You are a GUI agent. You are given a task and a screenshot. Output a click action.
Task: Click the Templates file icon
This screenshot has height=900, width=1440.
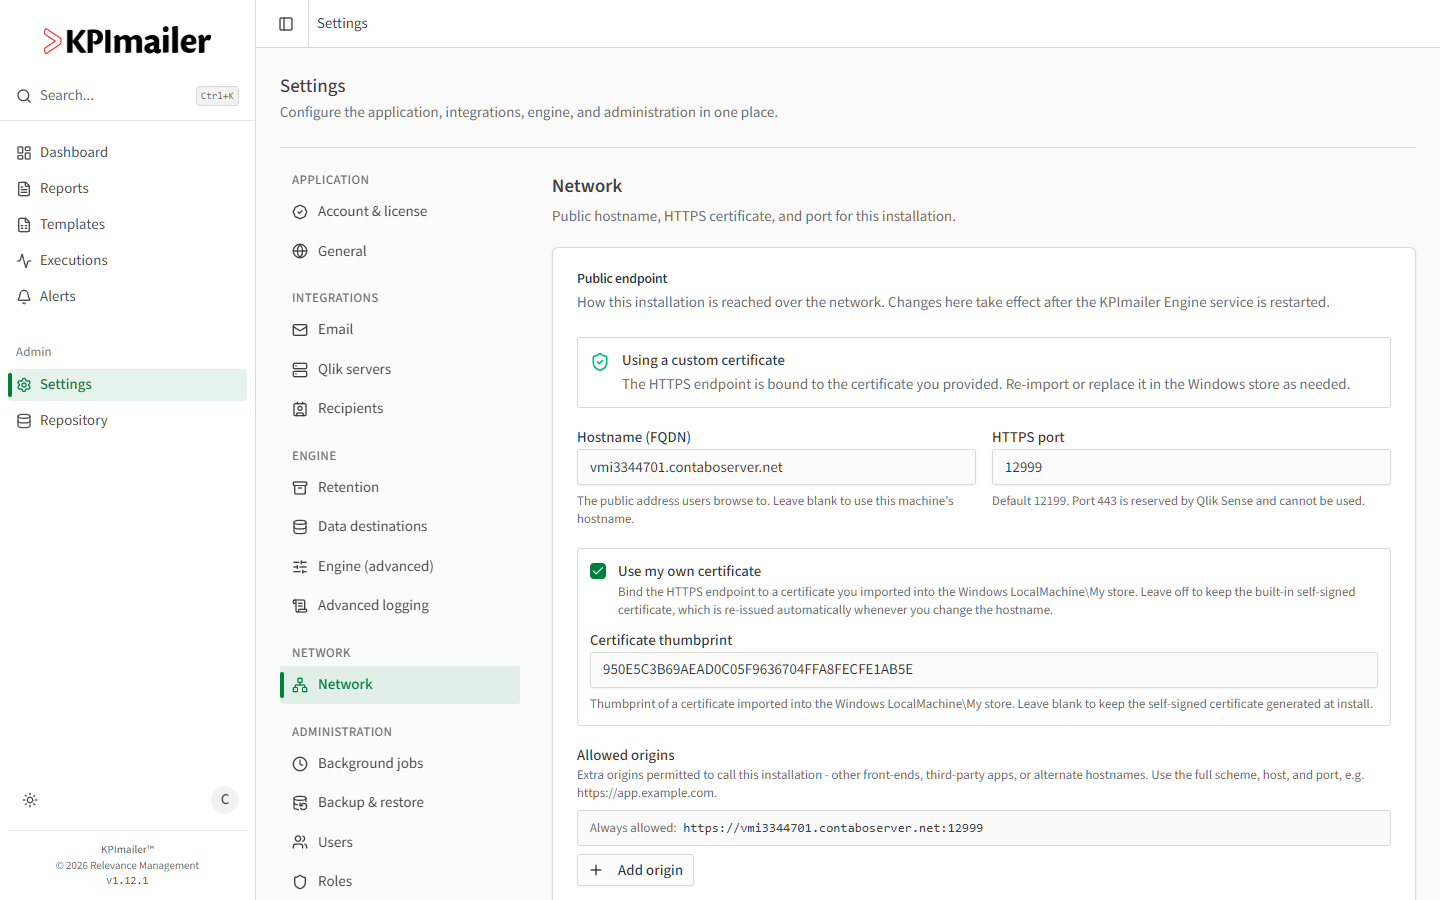(24, 225)
